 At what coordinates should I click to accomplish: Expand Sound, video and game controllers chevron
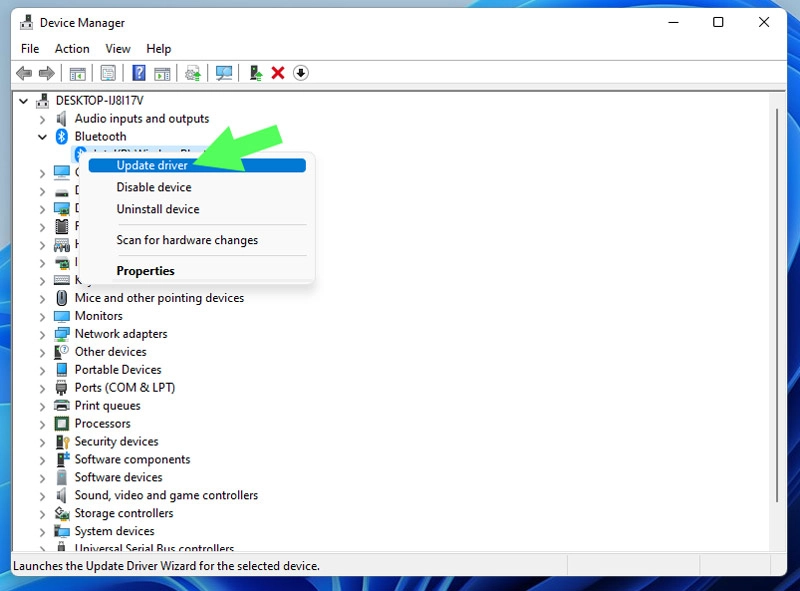[x=42, y=496]
